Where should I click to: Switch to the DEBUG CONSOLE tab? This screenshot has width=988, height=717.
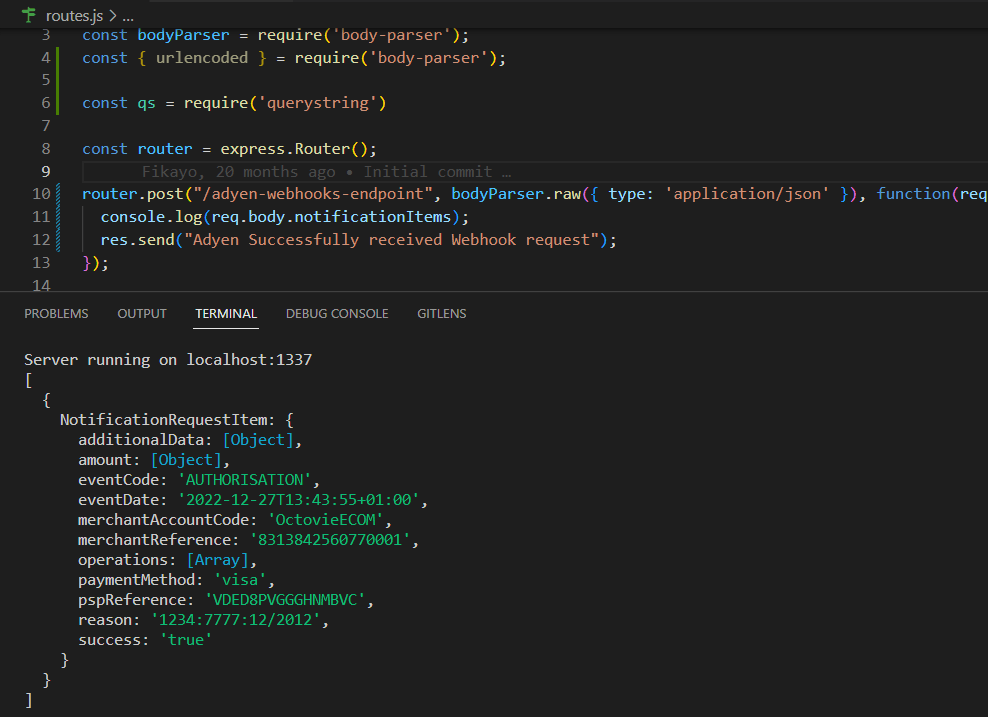click(337, 313)
